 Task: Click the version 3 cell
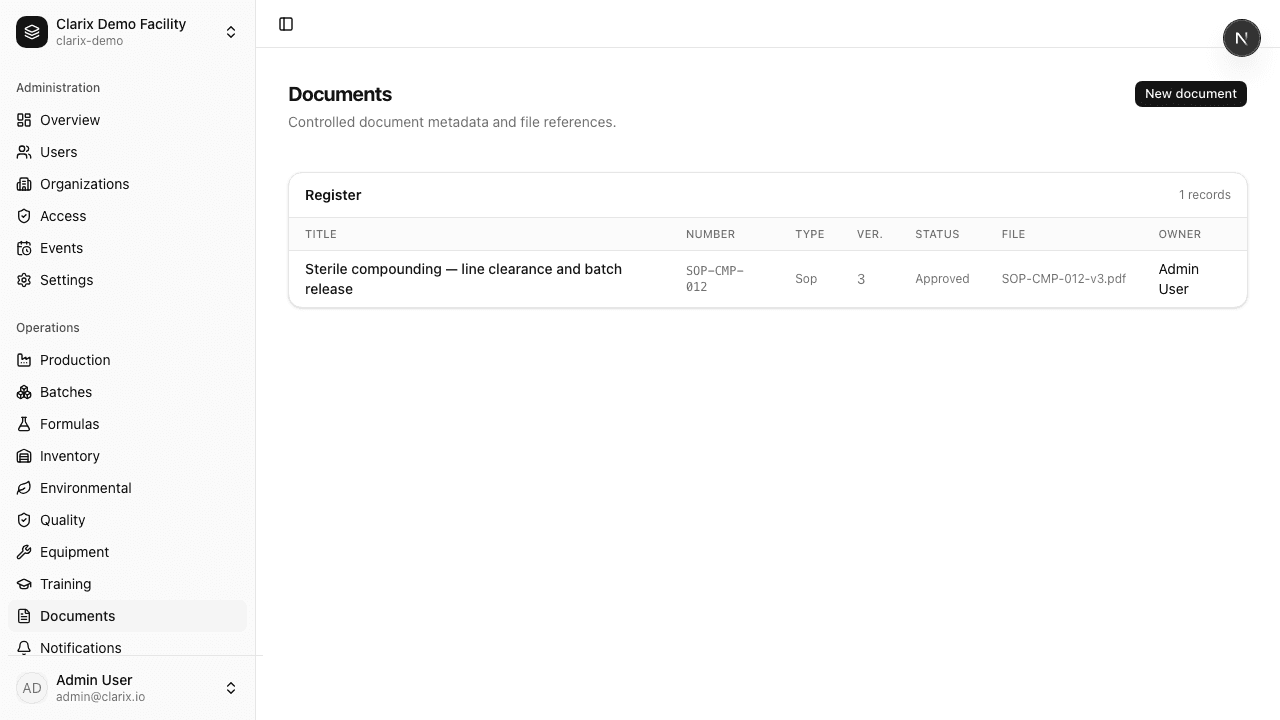click(861, 279)
